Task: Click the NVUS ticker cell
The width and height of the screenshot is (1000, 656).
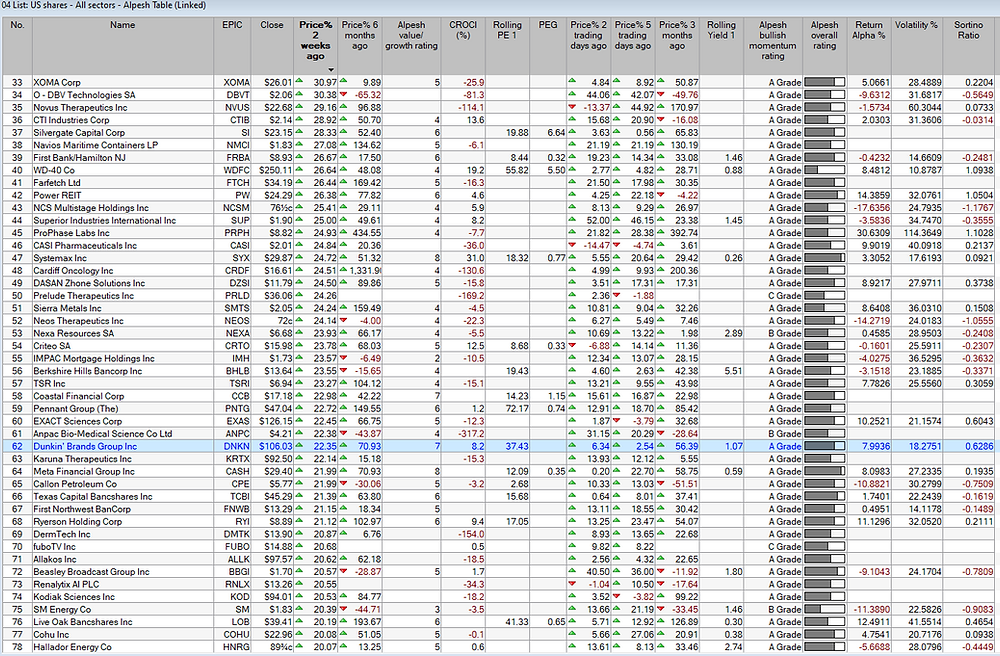Action: coord(232,107)
